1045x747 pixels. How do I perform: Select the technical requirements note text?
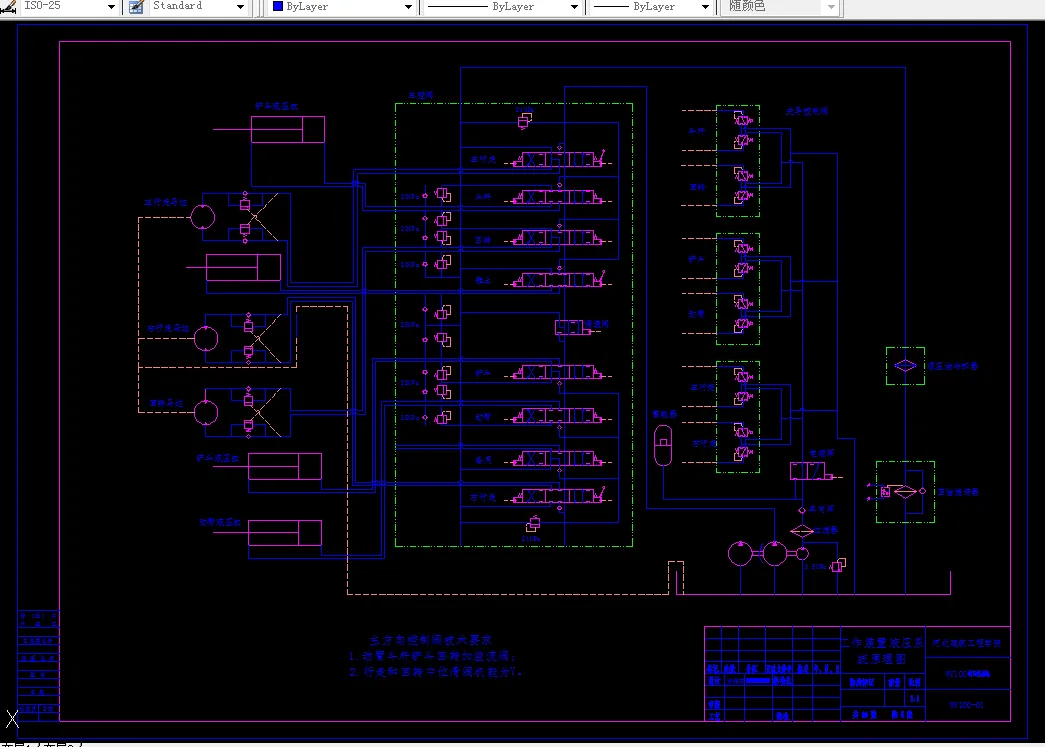[435, 656]
